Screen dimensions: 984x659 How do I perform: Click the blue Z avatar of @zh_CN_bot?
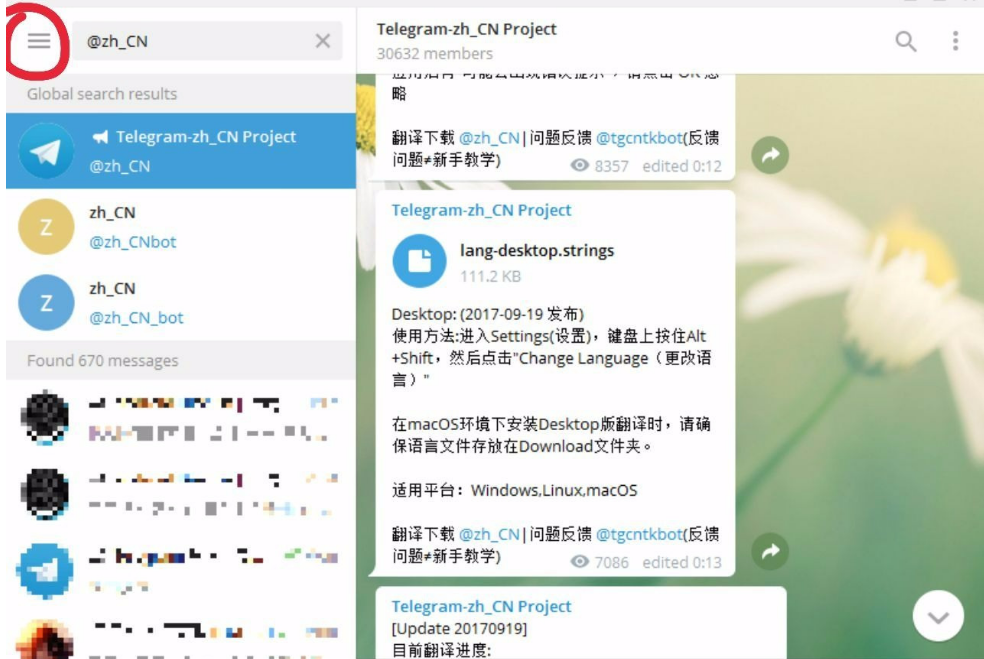[46, 303]
